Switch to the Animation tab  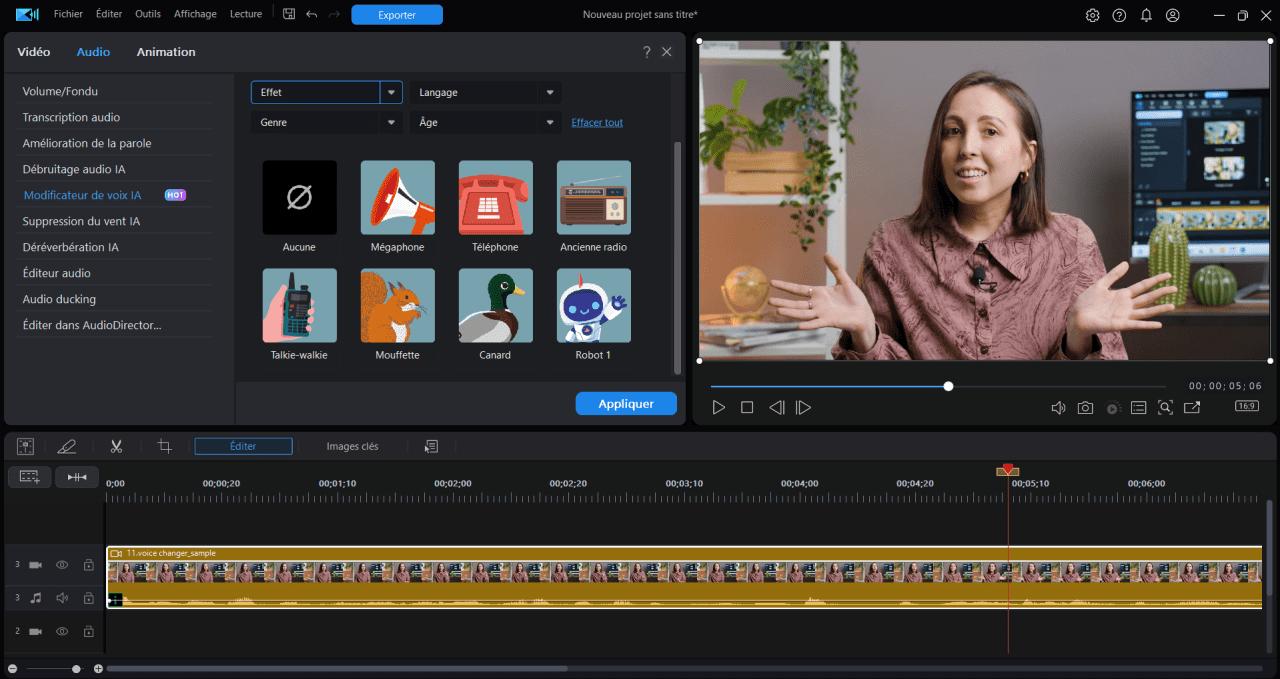pos(165,51)
